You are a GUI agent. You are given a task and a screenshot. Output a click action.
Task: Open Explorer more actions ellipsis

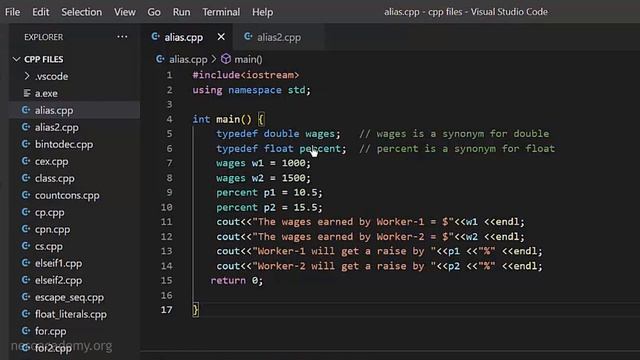122,37
